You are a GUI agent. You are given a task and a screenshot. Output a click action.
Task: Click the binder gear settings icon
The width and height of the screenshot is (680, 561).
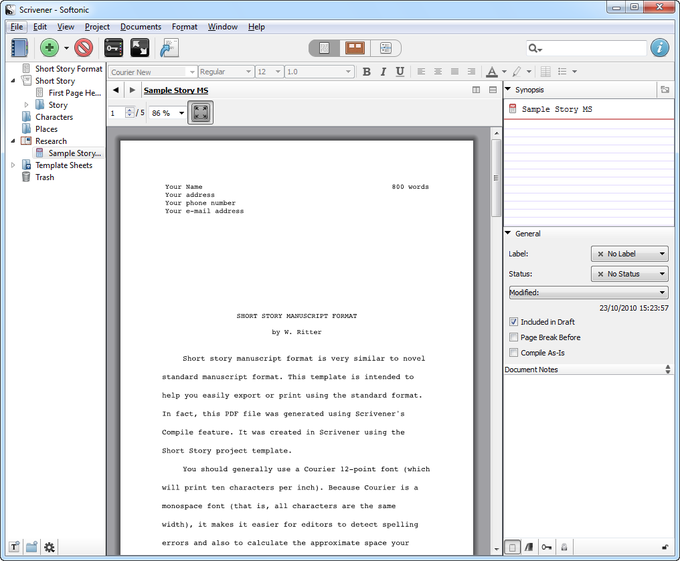[49, 547]
